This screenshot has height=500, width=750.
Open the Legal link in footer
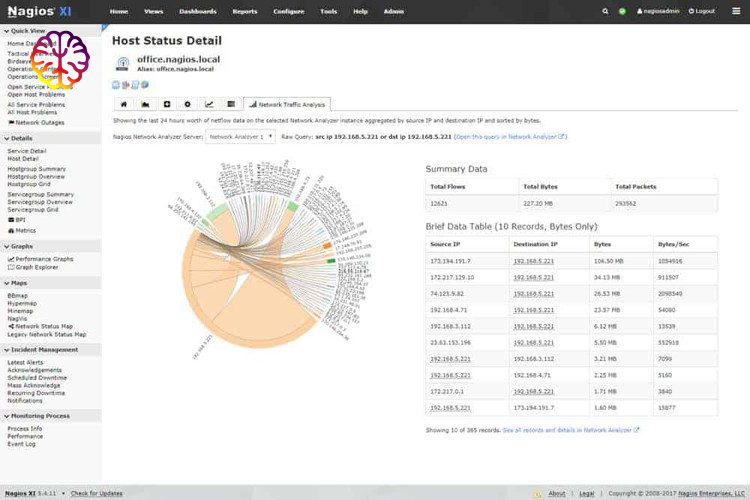(x=587, y=493)
